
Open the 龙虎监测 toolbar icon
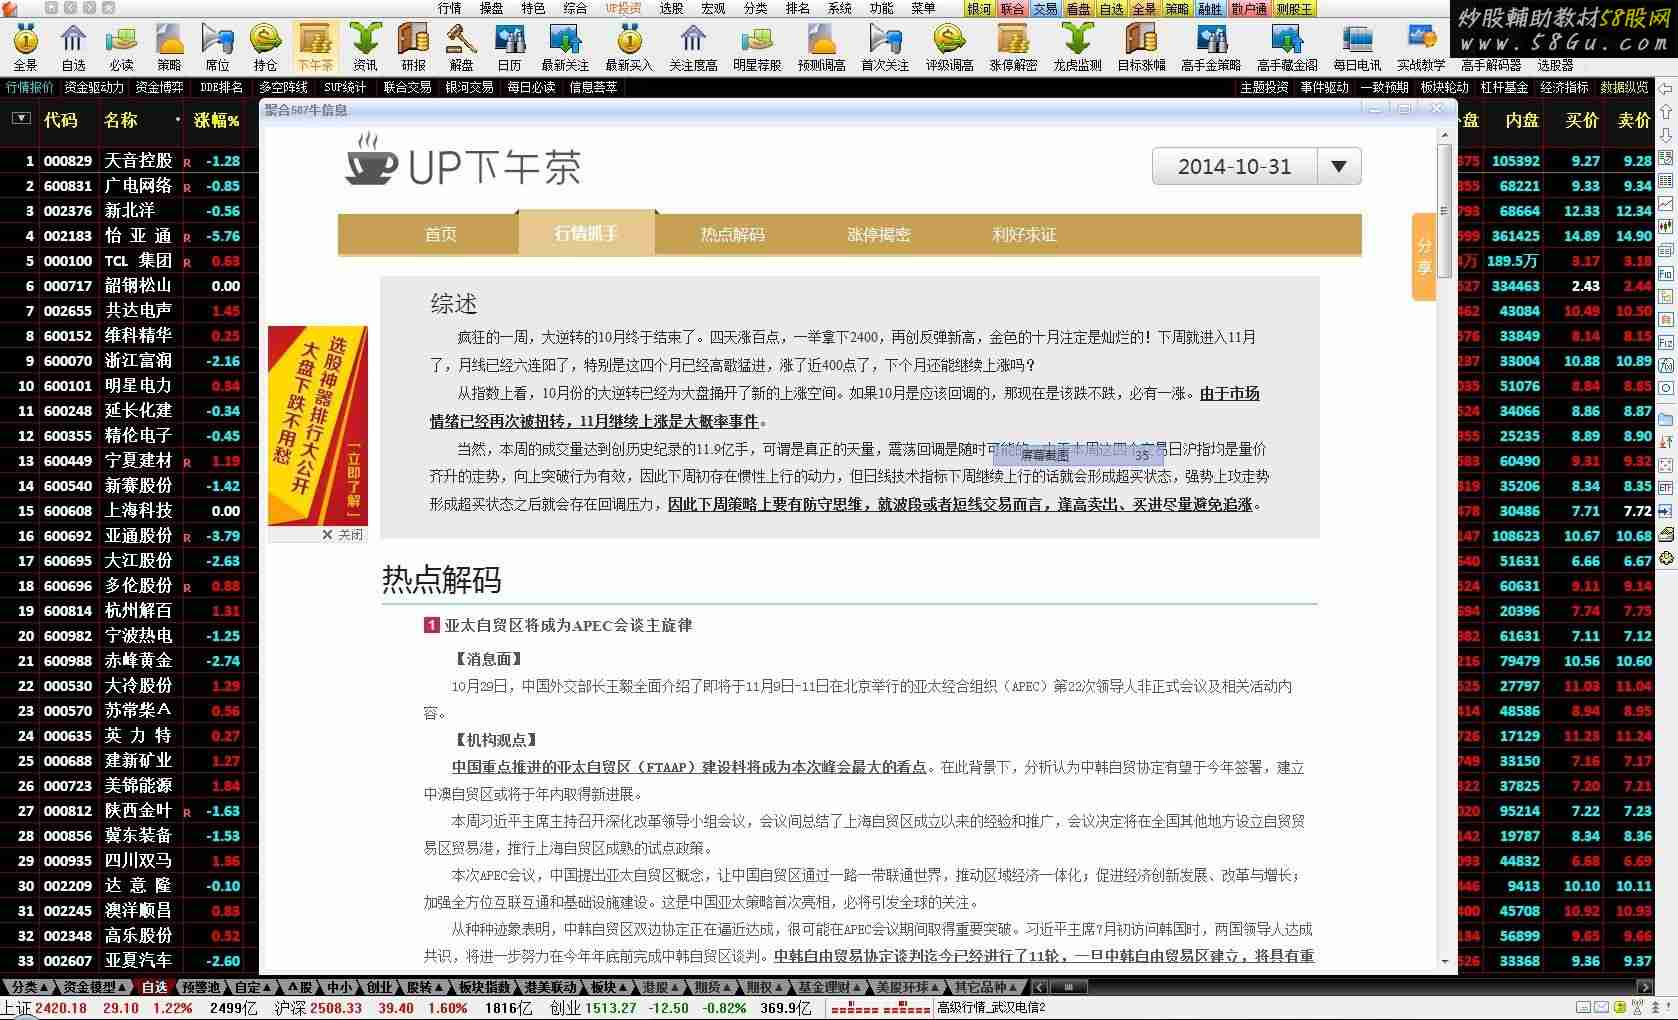tap(1077, 47)
